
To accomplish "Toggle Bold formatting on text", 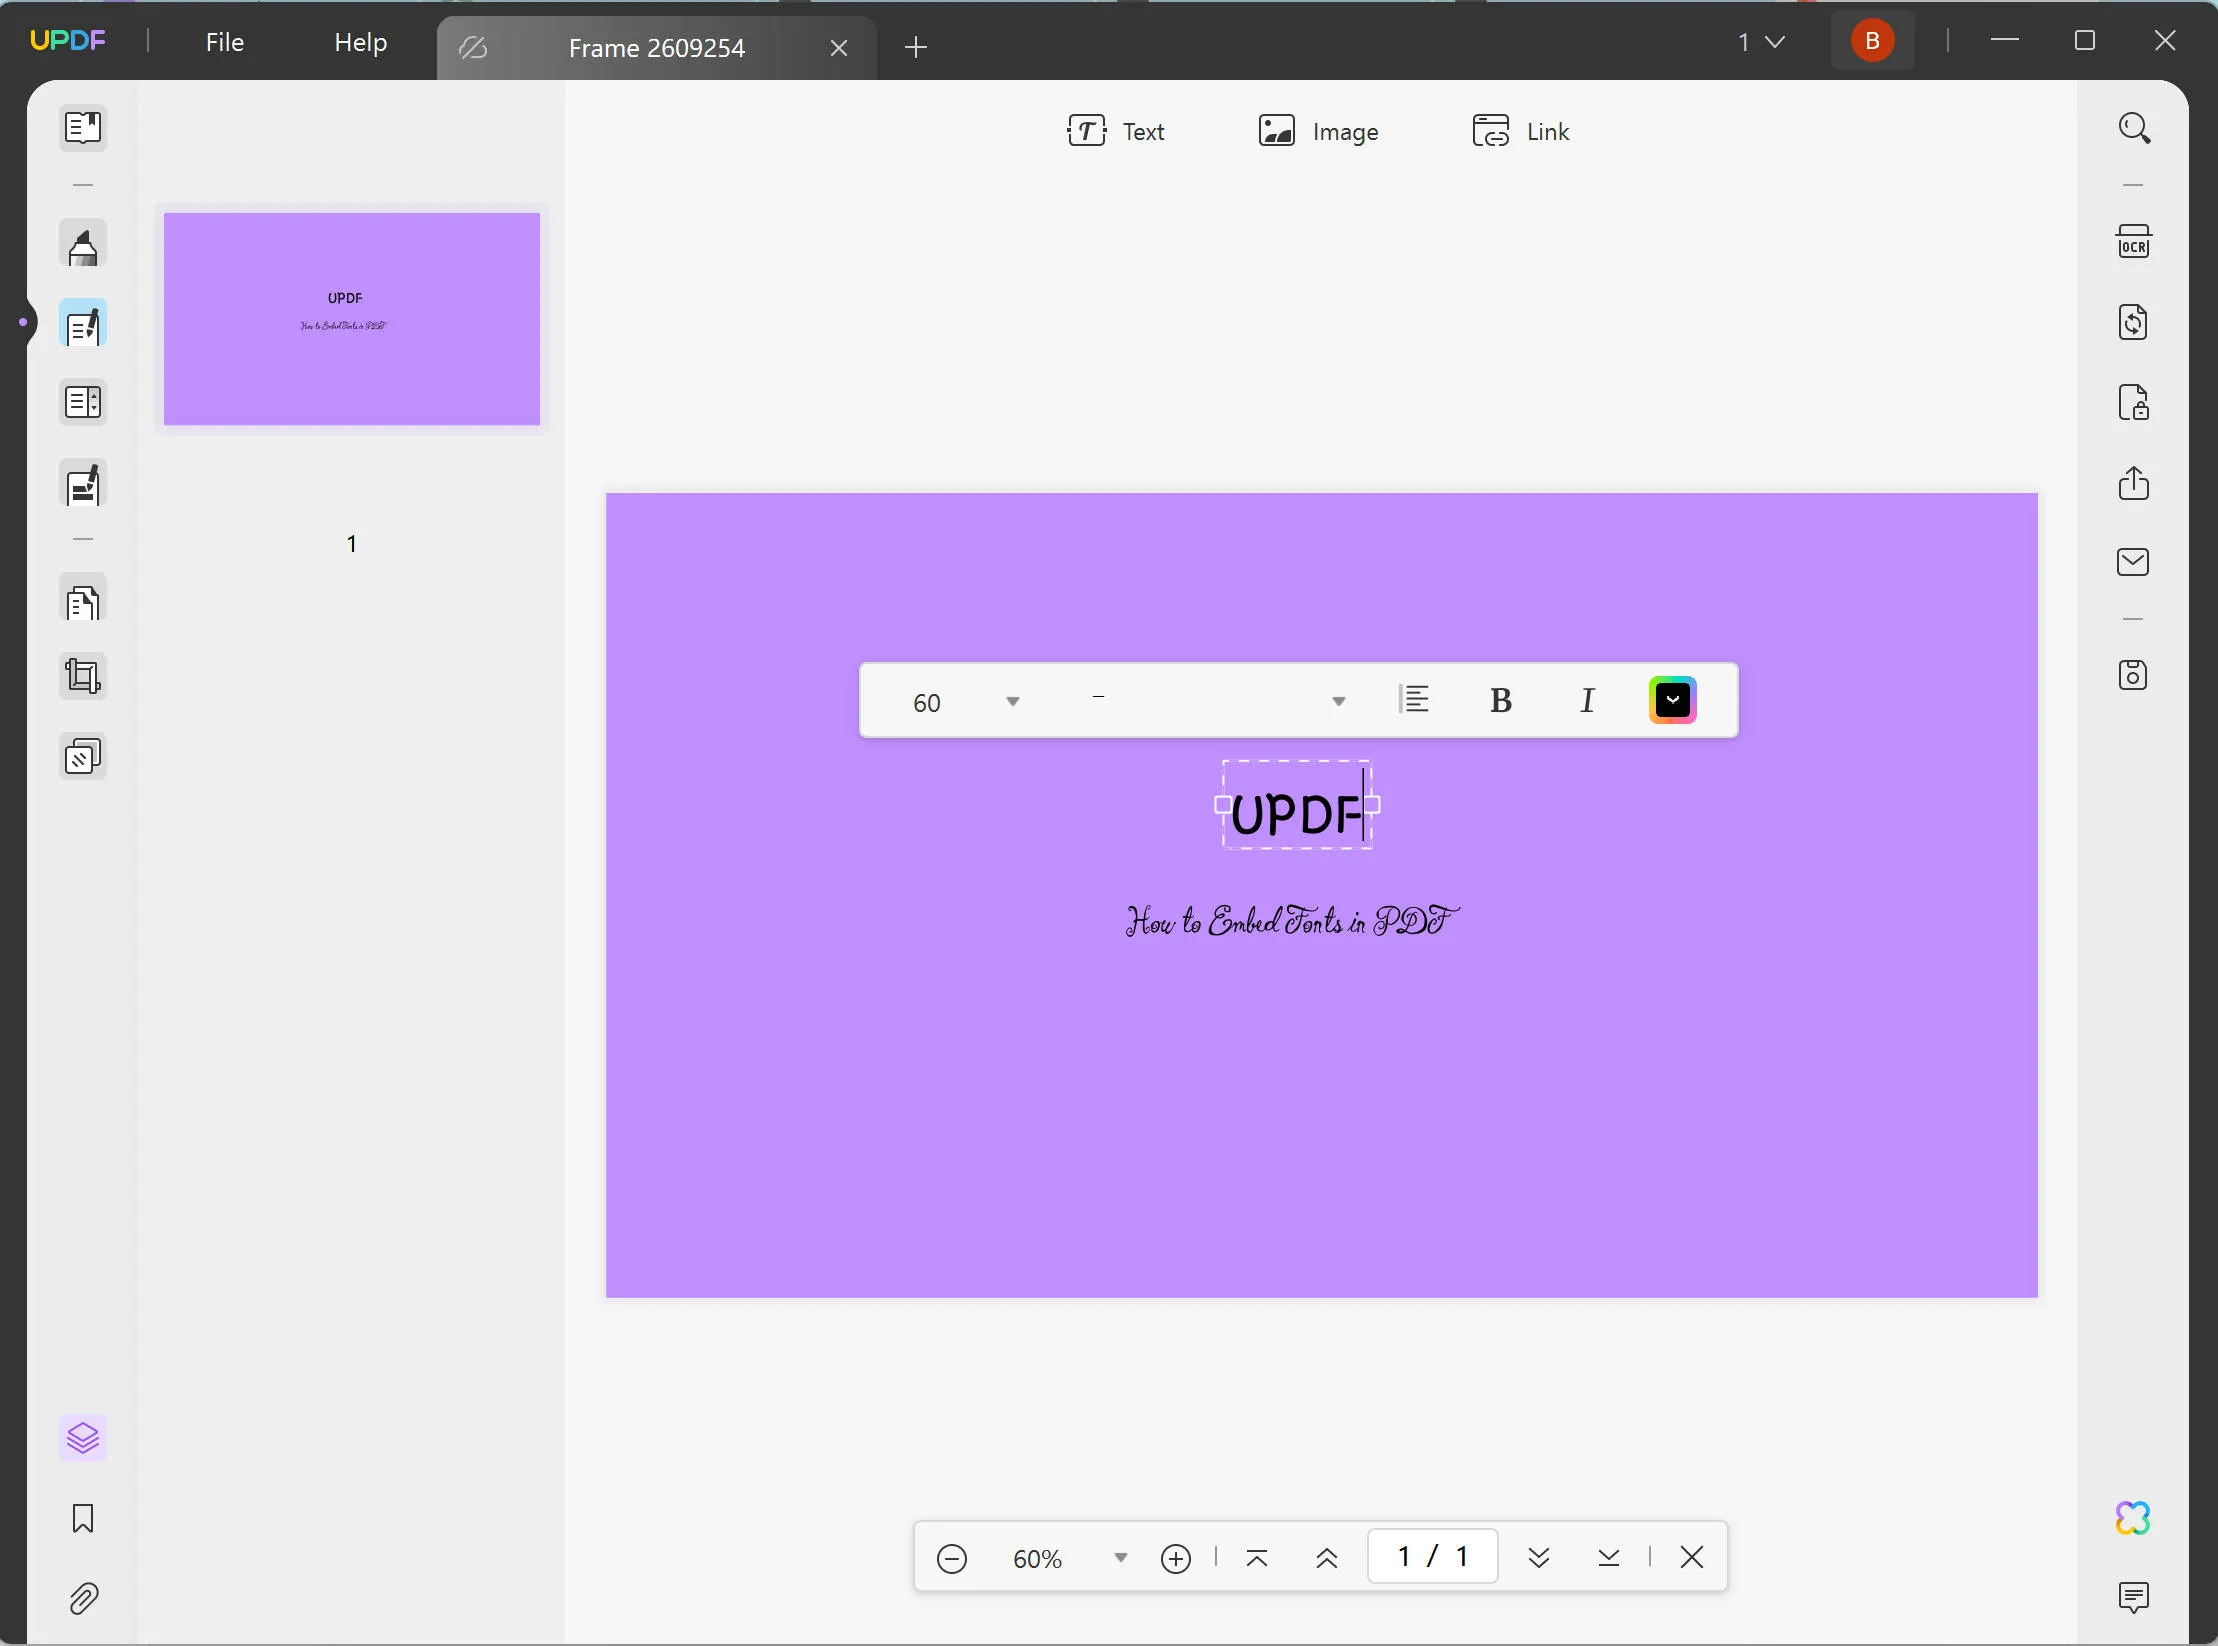I will [x=1501, y=700].
